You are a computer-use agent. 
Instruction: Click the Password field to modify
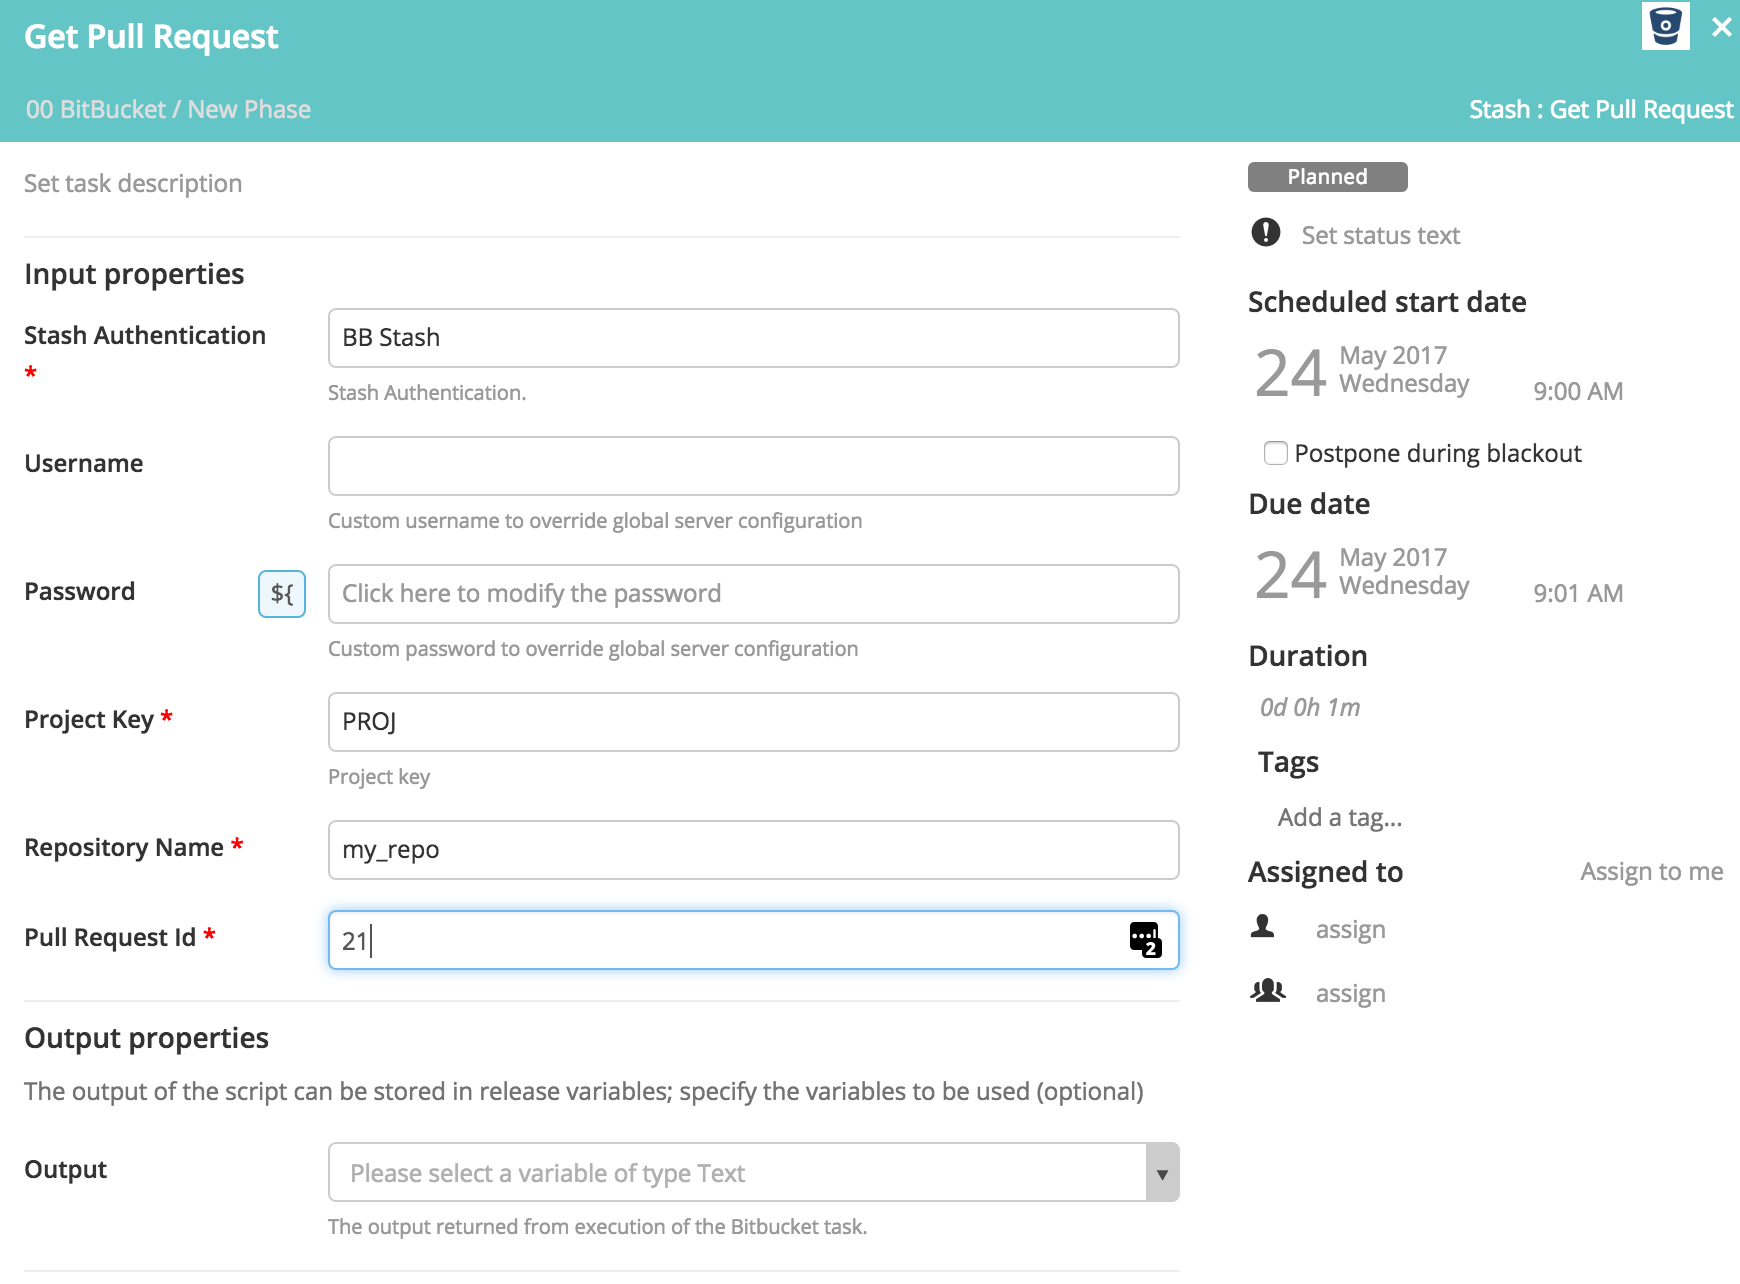click(x=754, y=594)
